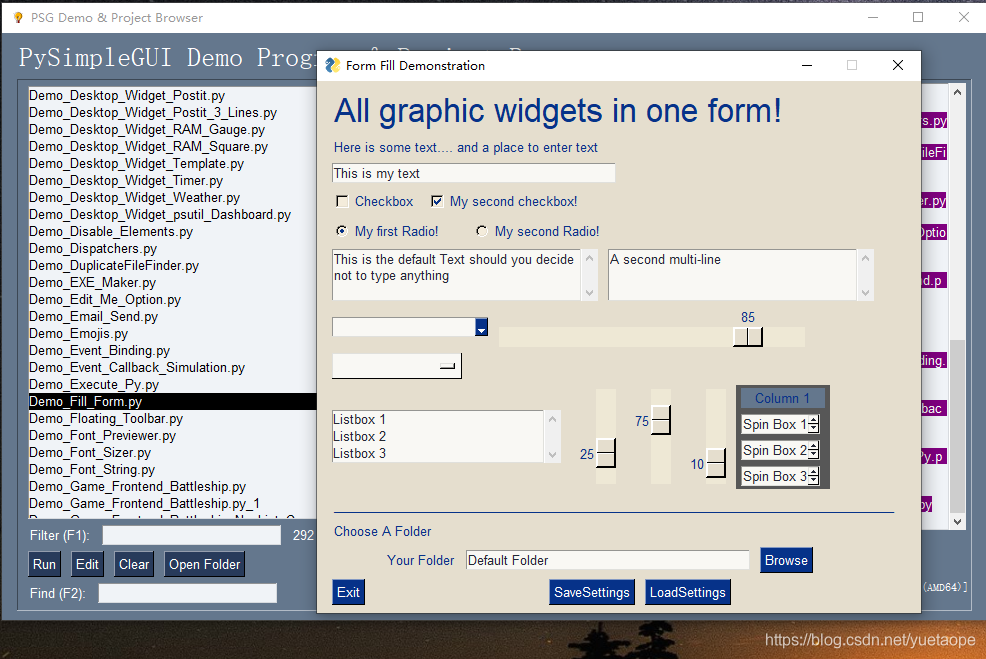Select Demo_Event_Binding.py

[x=172, y=350]
